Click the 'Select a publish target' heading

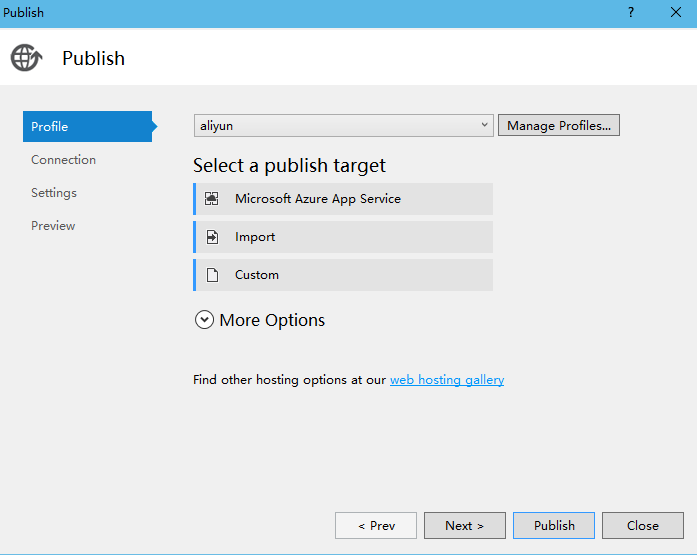point(289,165)
